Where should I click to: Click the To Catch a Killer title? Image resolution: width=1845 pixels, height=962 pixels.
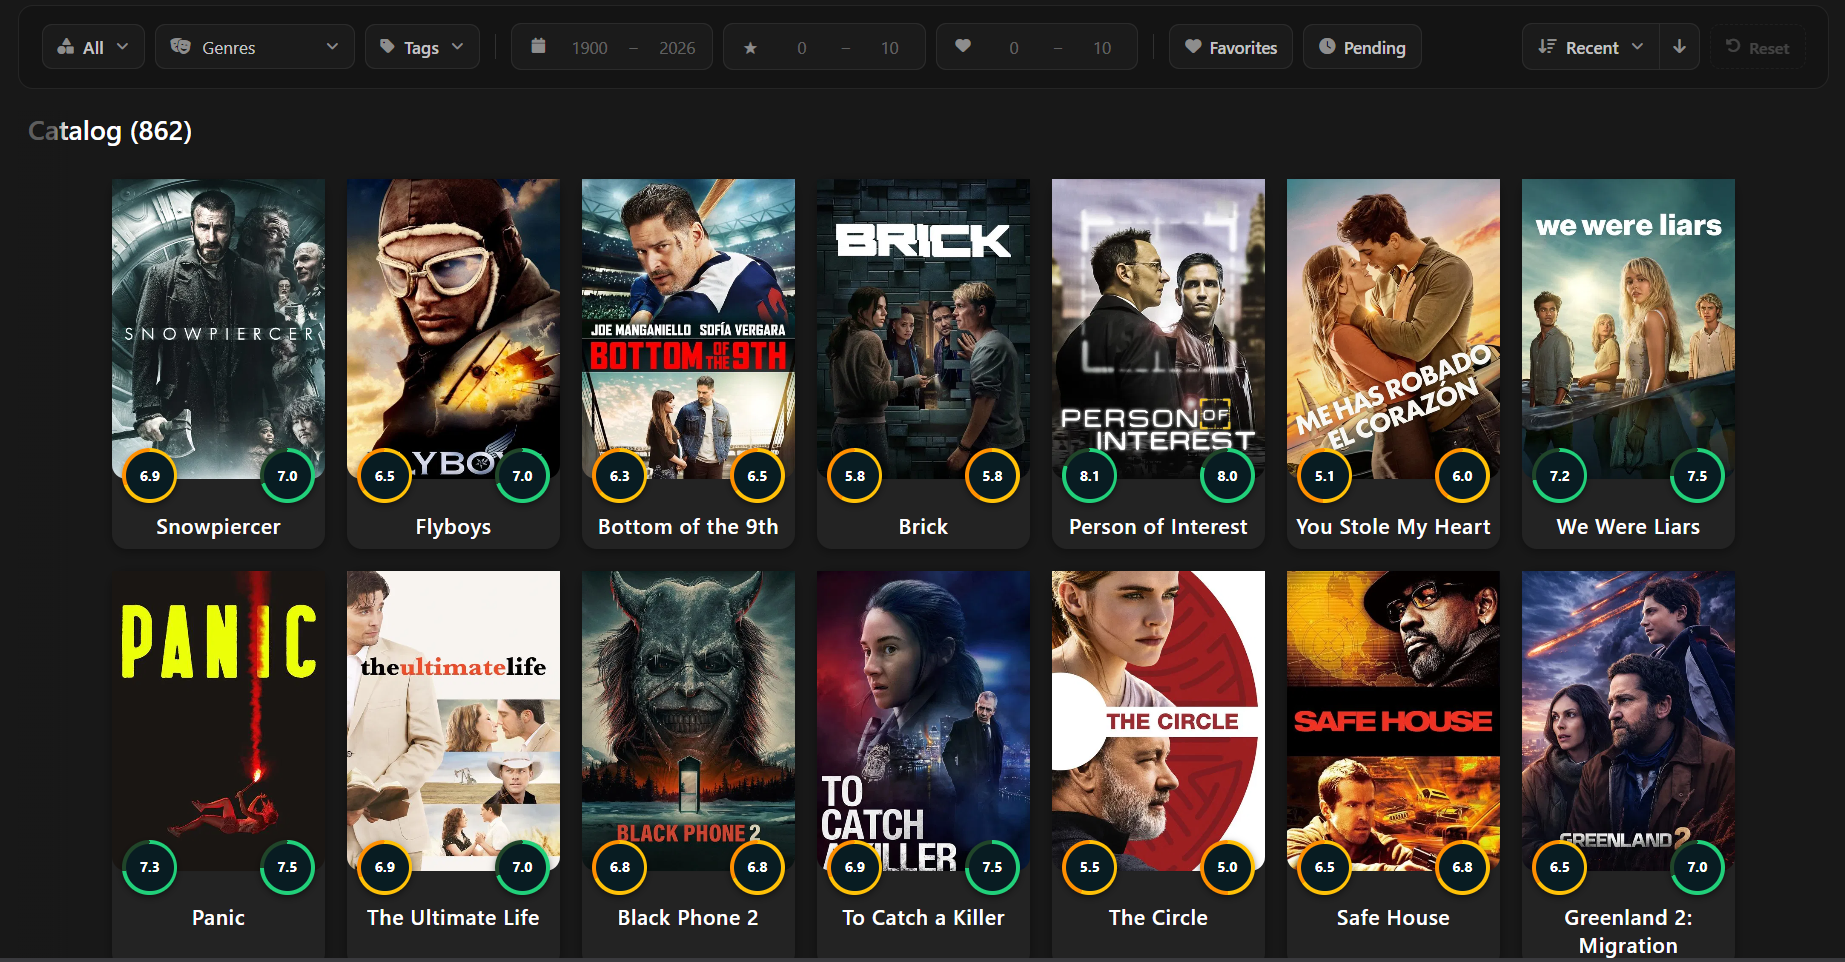click(923, 918)
